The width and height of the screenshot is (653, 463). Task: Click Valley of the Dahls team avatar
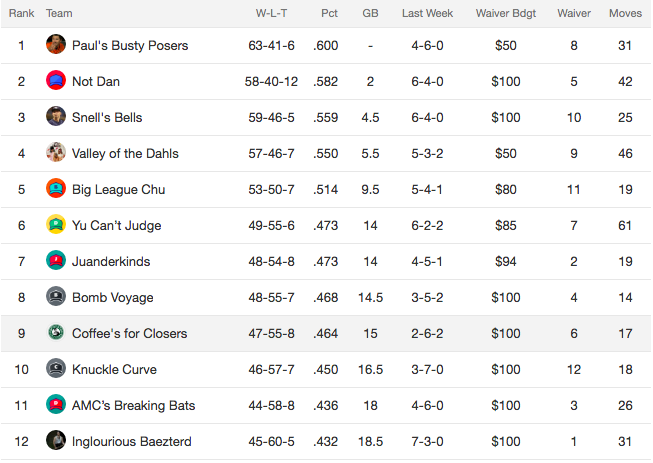pos(56,152)
